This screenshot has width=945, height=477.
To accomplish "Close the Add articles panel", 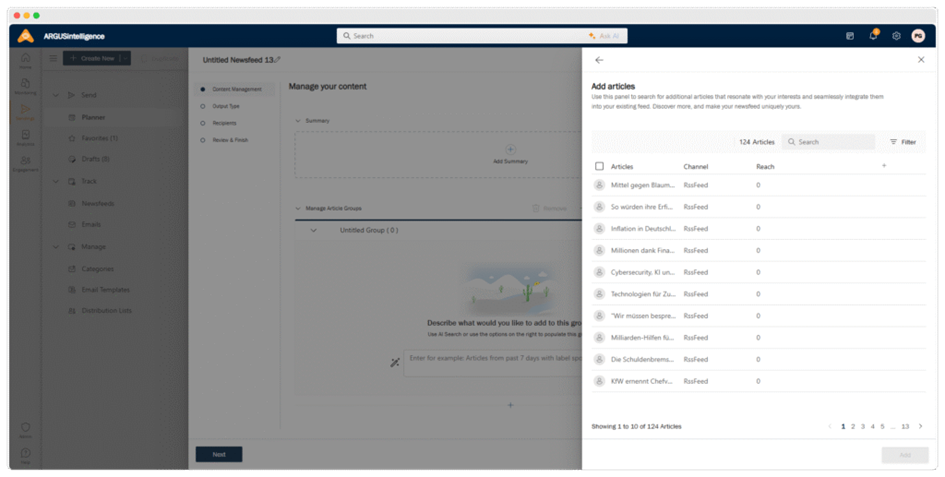I will pyautogui.click(x=921, y=60).
